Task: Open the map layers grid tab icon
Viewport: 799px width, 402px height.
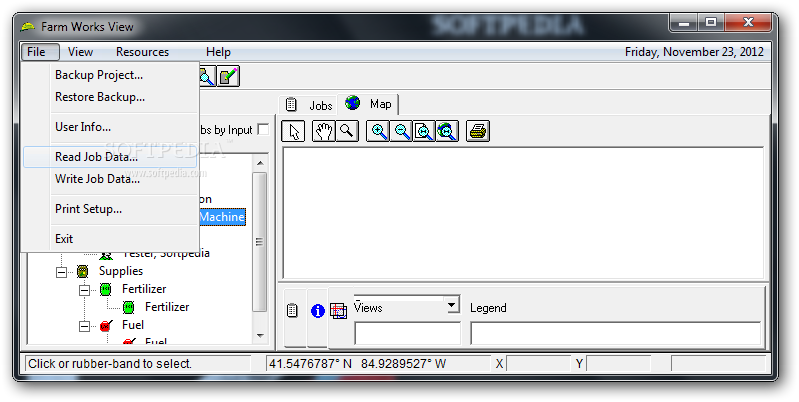Action: point(338,311)
